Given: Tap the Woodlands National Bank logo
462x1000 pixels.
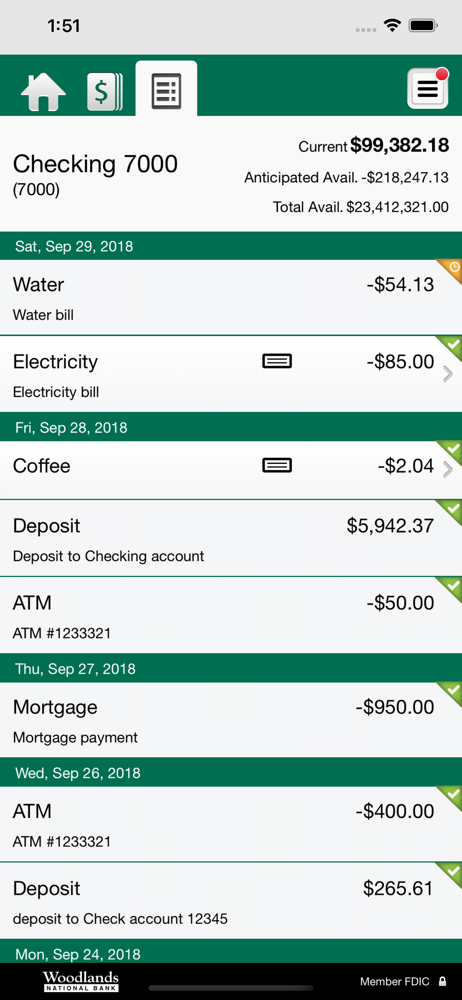Looking at the screenshot, I should click(81, 982).
